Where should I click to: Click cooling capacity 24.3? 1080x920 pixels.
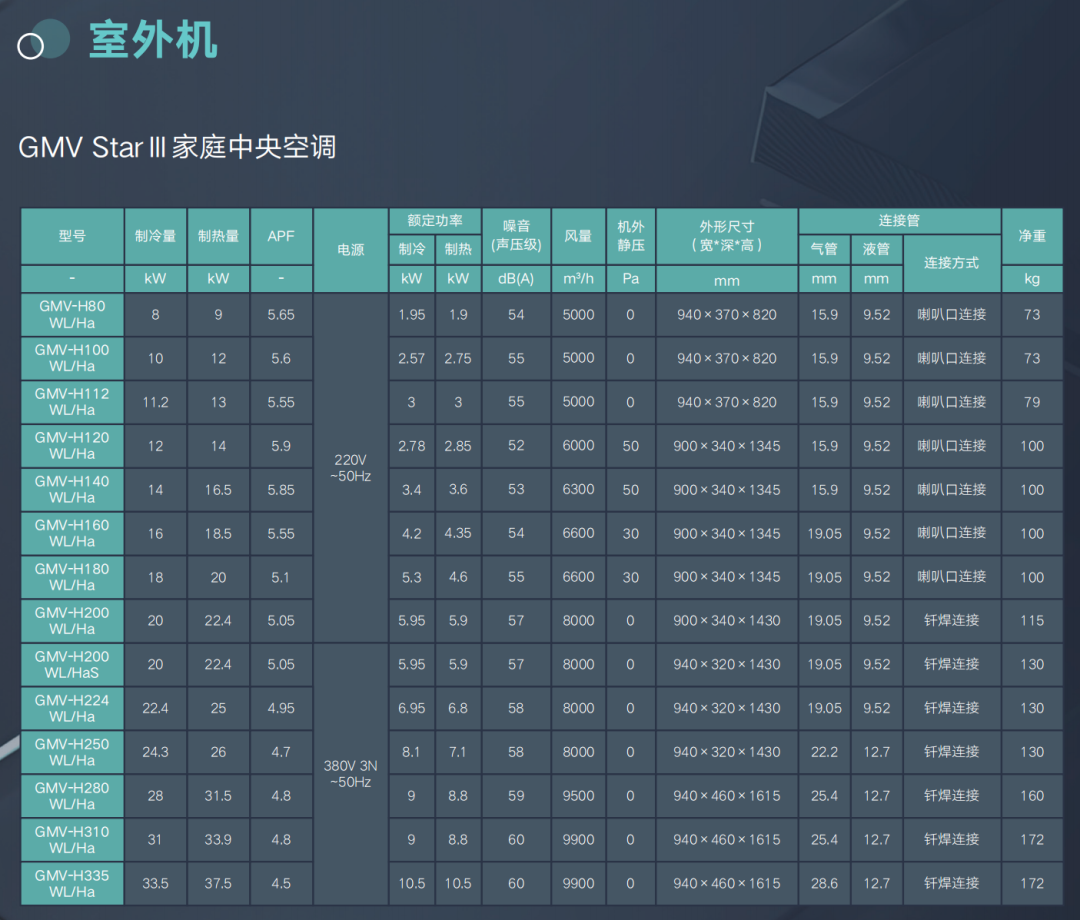(x=156, y=752)
